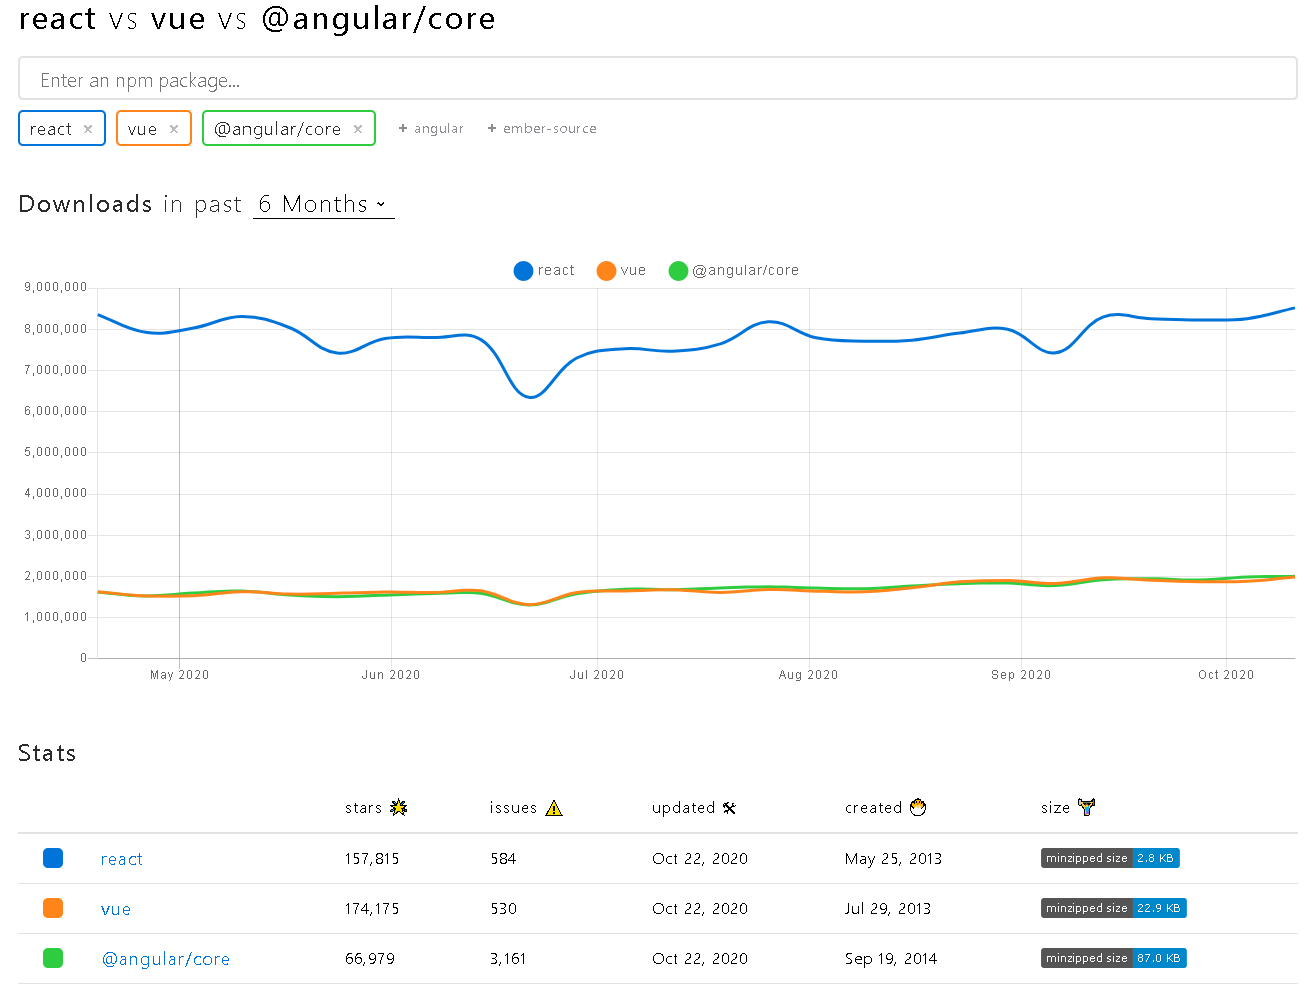Screen dimensions: 1310x992
Task: Click the Jul 2020 axis label
Action: tap(597, 675)
